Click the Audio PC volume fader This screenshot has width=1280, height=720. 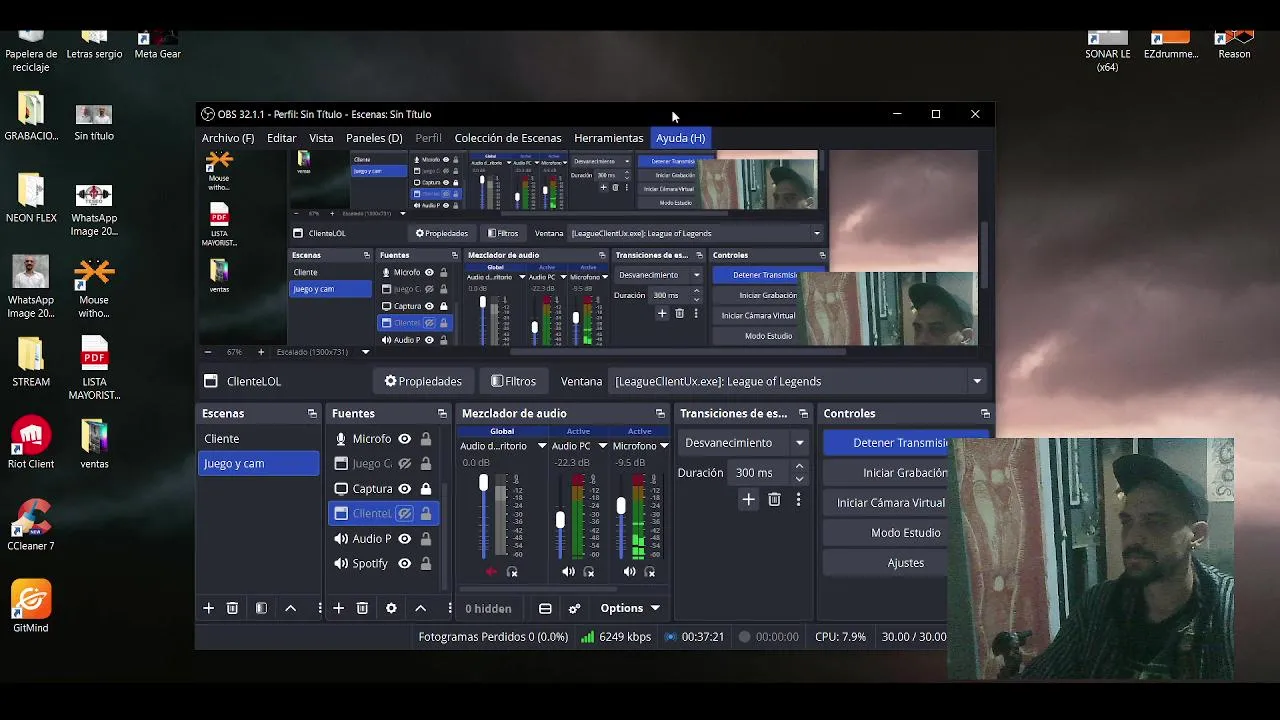pyautogui.click(x=560, y=520)
